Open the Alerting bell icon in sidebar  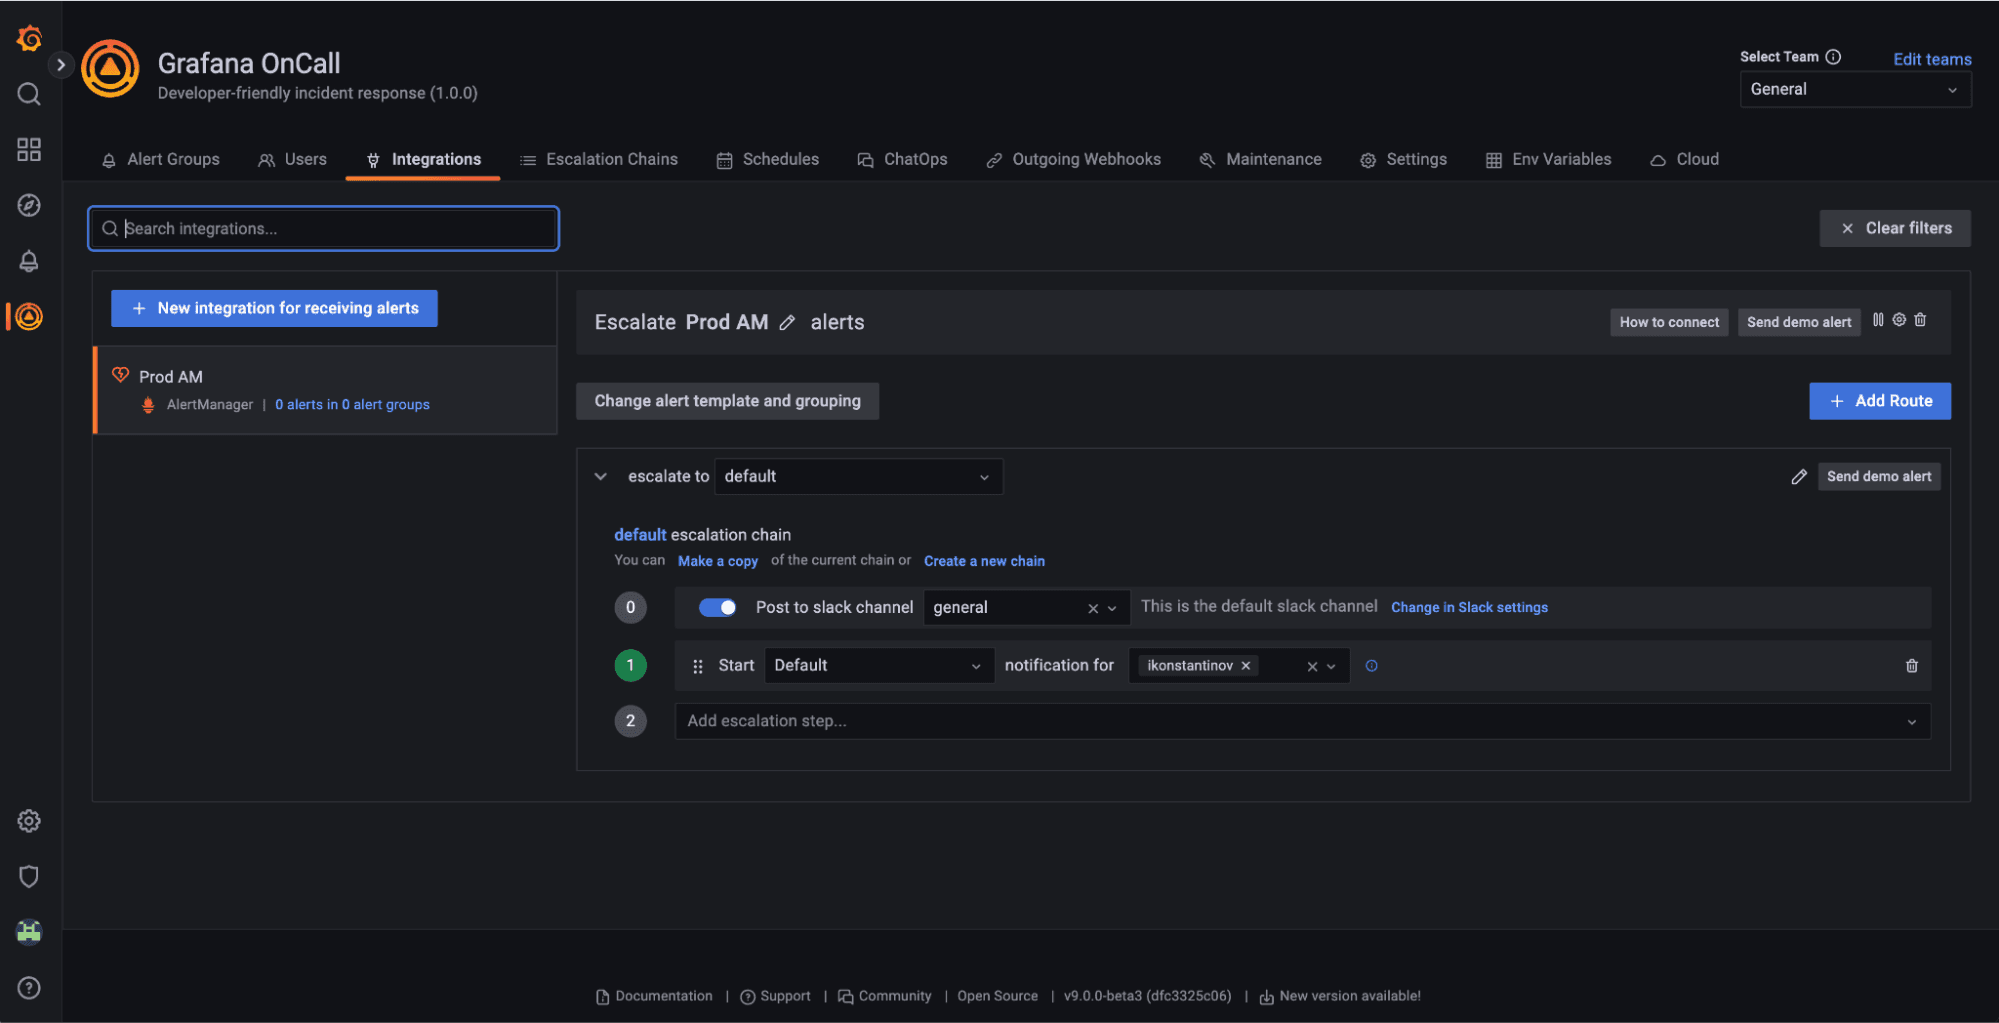point(28,261)
